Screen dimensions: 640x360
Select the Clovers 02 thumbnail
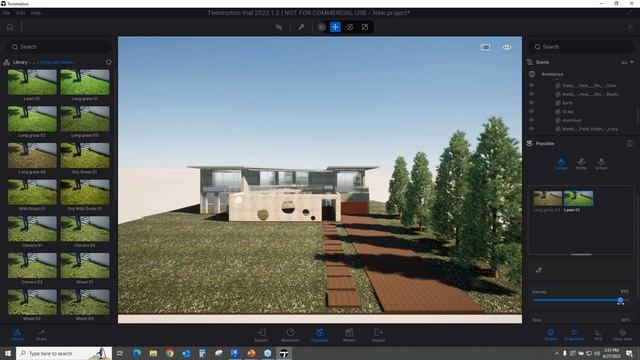[85, 229]
